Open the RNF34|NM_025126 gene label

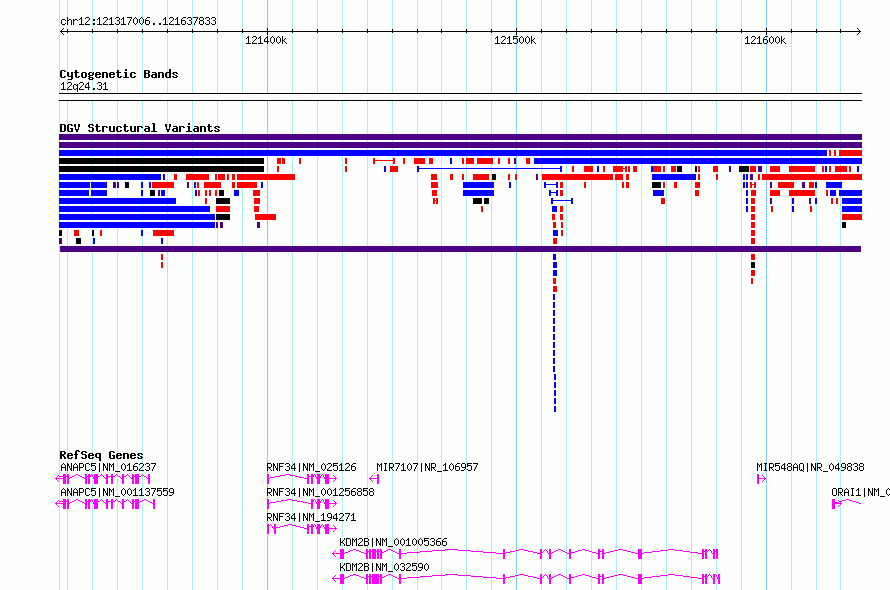point(311,467)
